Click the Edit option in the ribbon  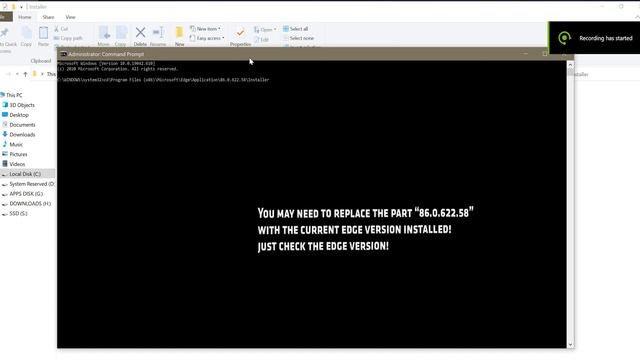[262, 40]
